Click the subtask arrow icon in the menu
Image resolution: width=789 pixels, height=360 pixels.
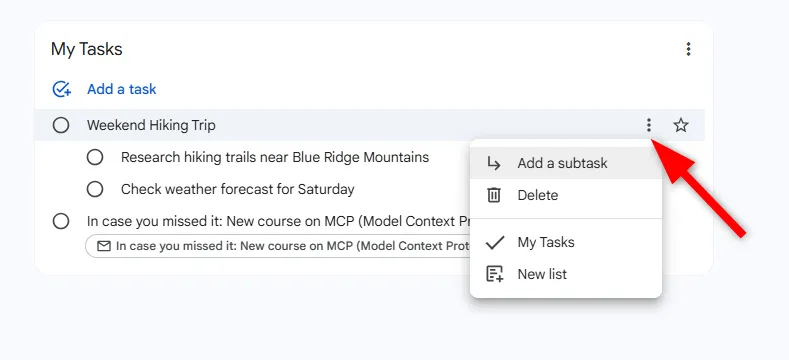pos(494,163)
